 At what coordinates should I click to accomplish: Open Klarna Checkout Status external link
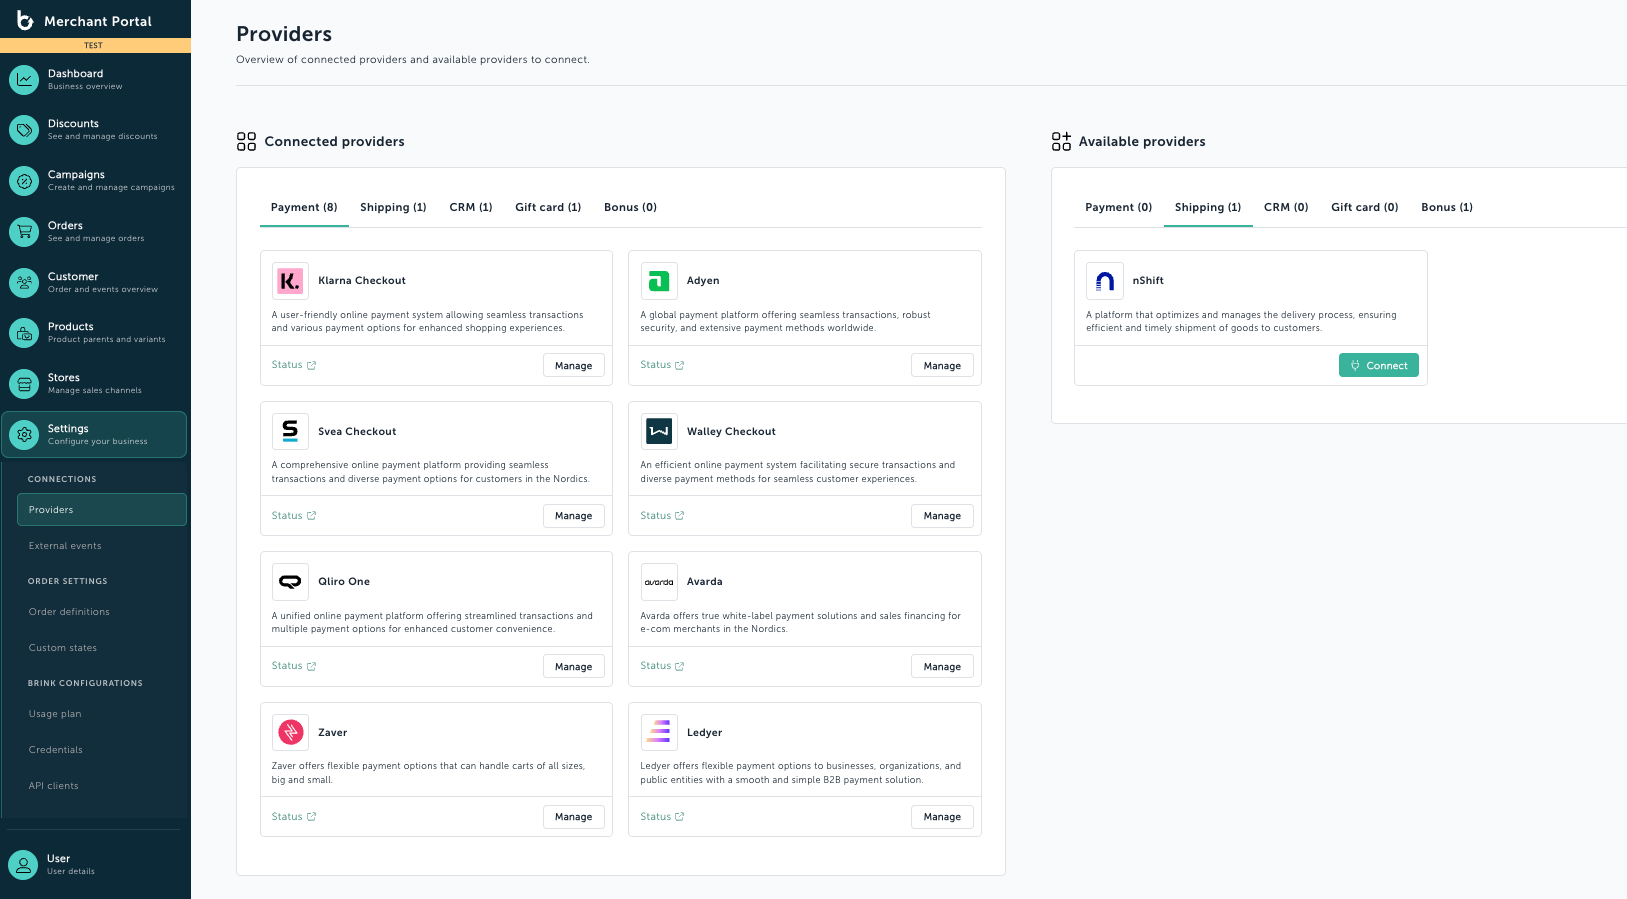[294, 365]
